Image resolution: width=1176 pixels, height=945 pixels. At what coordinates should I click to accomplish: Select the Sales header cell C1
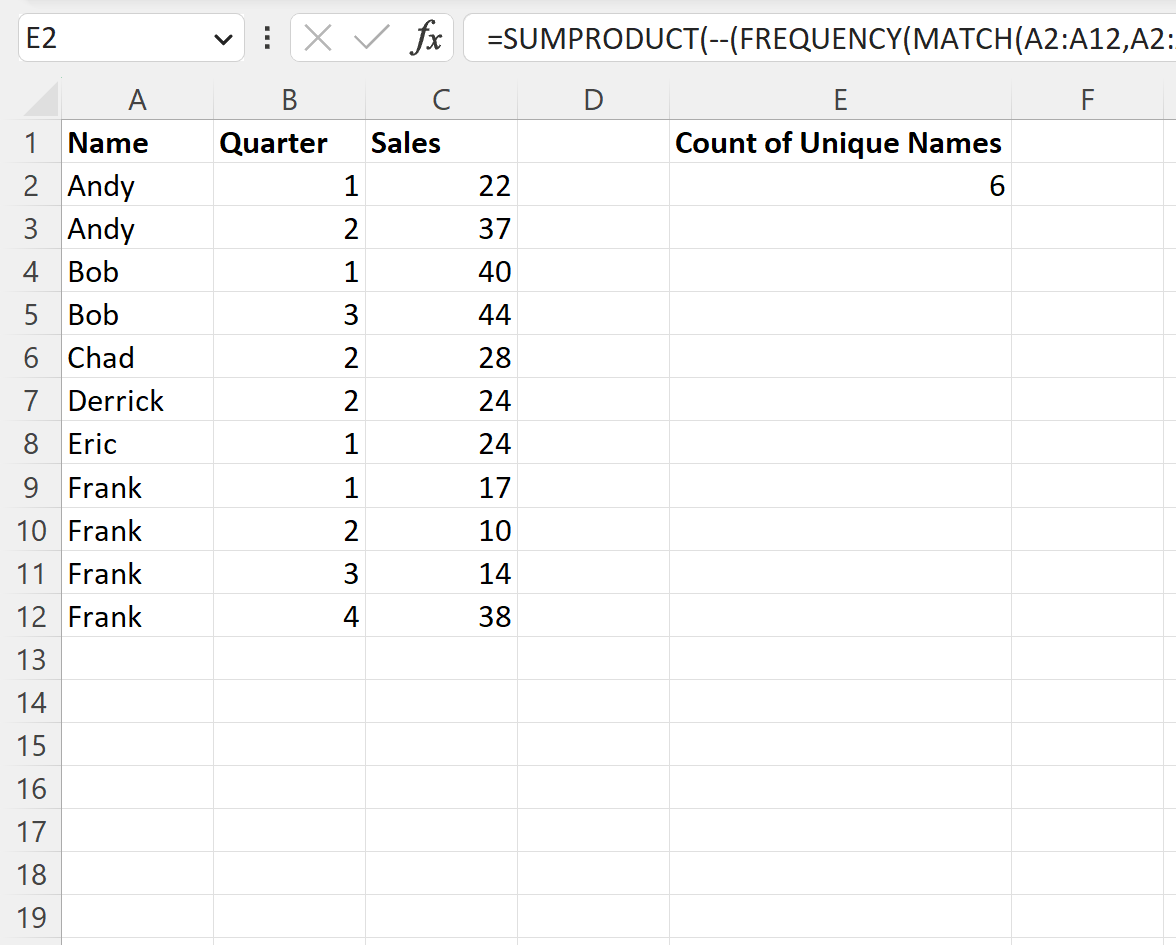[x=441, y=142]
